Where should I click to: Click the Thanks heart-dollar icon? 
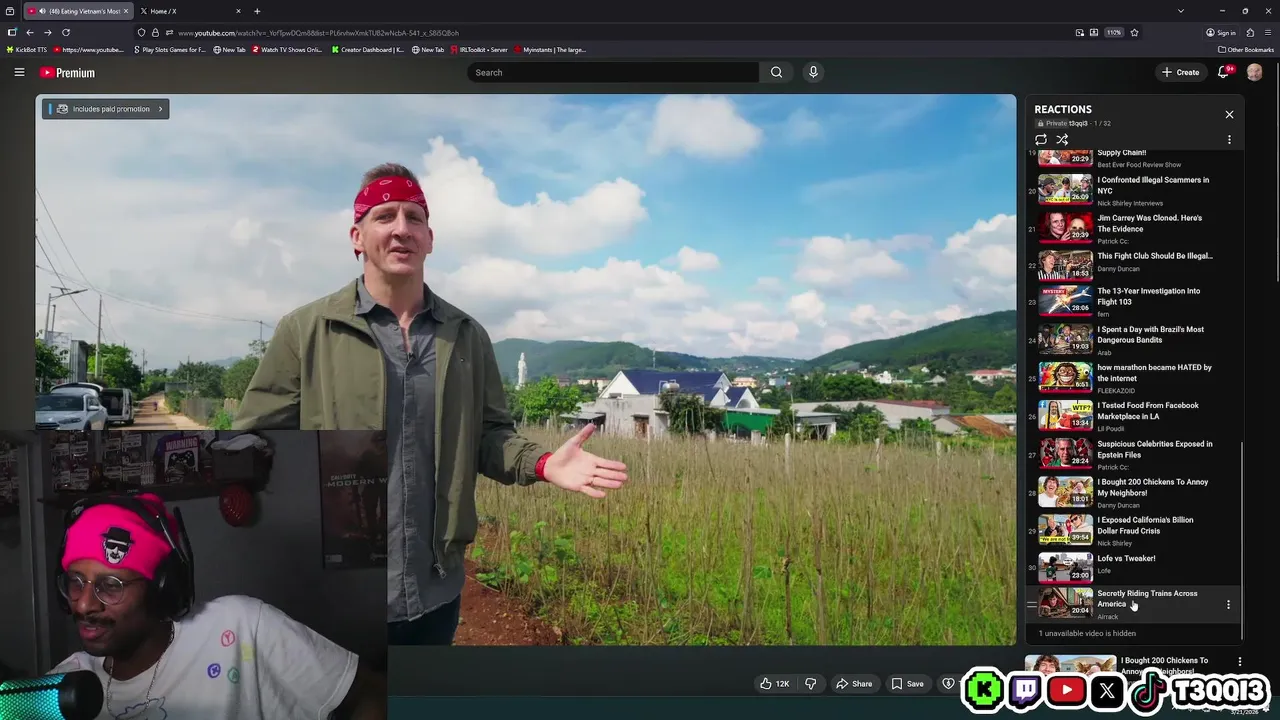coord(948,683)
